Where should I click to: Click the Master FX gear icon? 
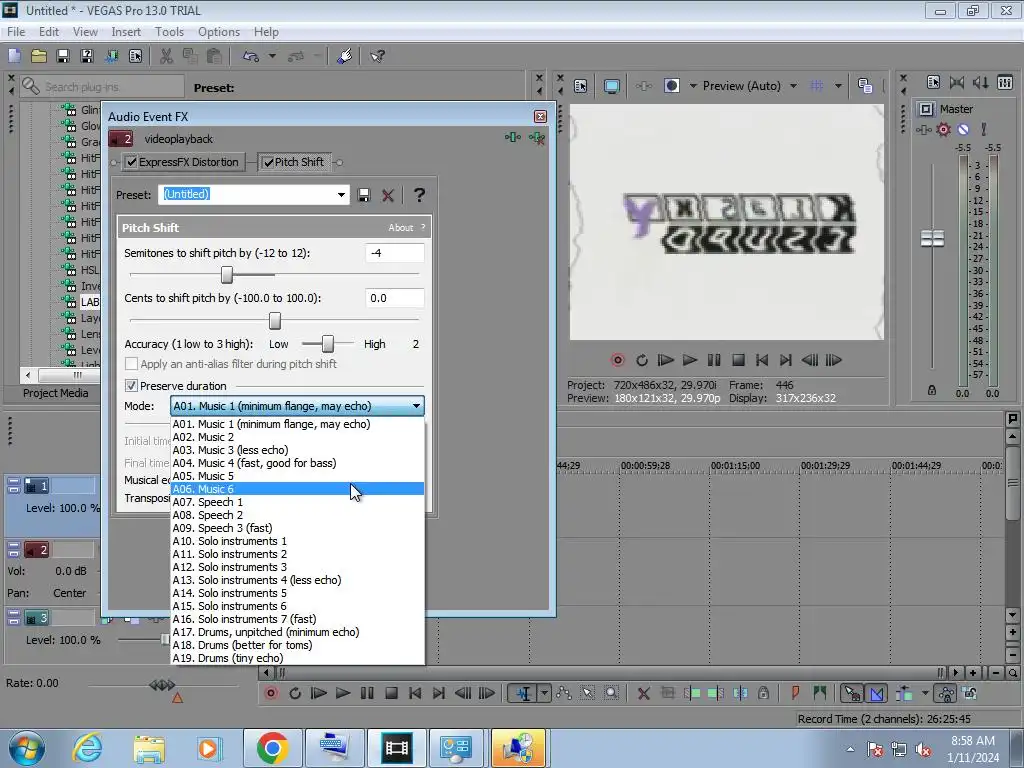point(943,129)
